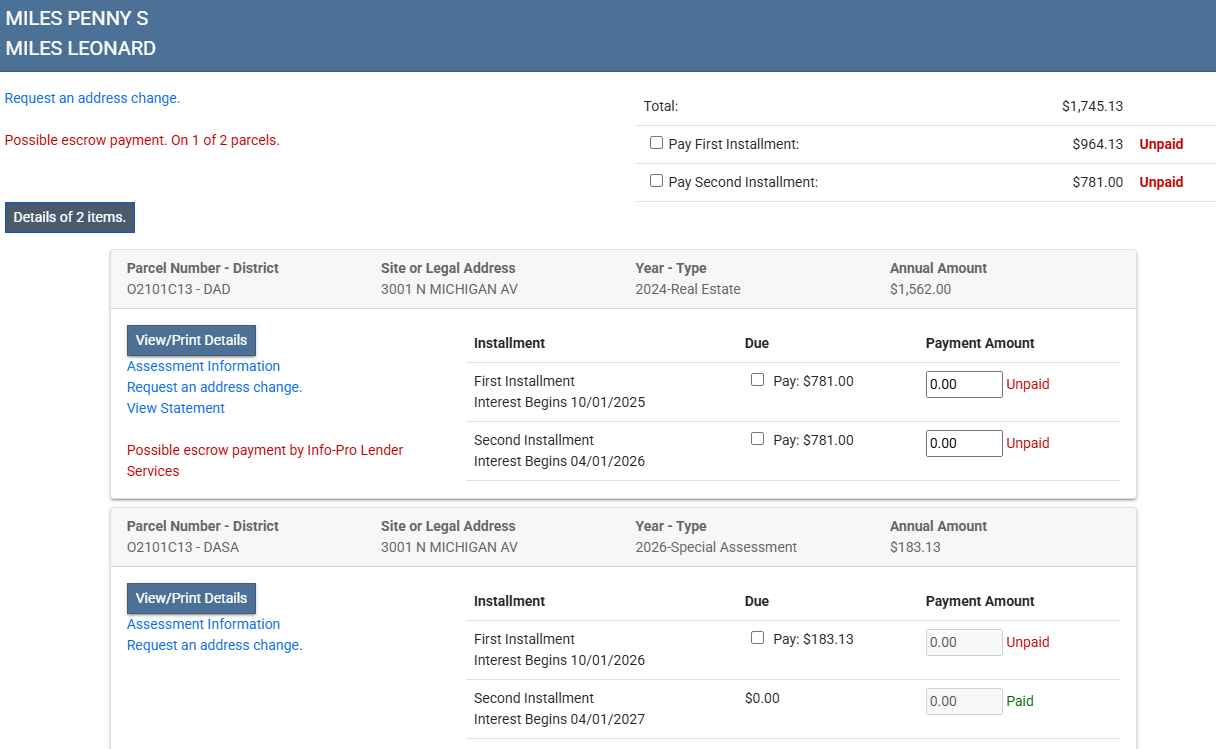The width and height of the screenshot is (1216, 749).
Task: Click second installment payment amount field for Real Estate
Action: 963,443
